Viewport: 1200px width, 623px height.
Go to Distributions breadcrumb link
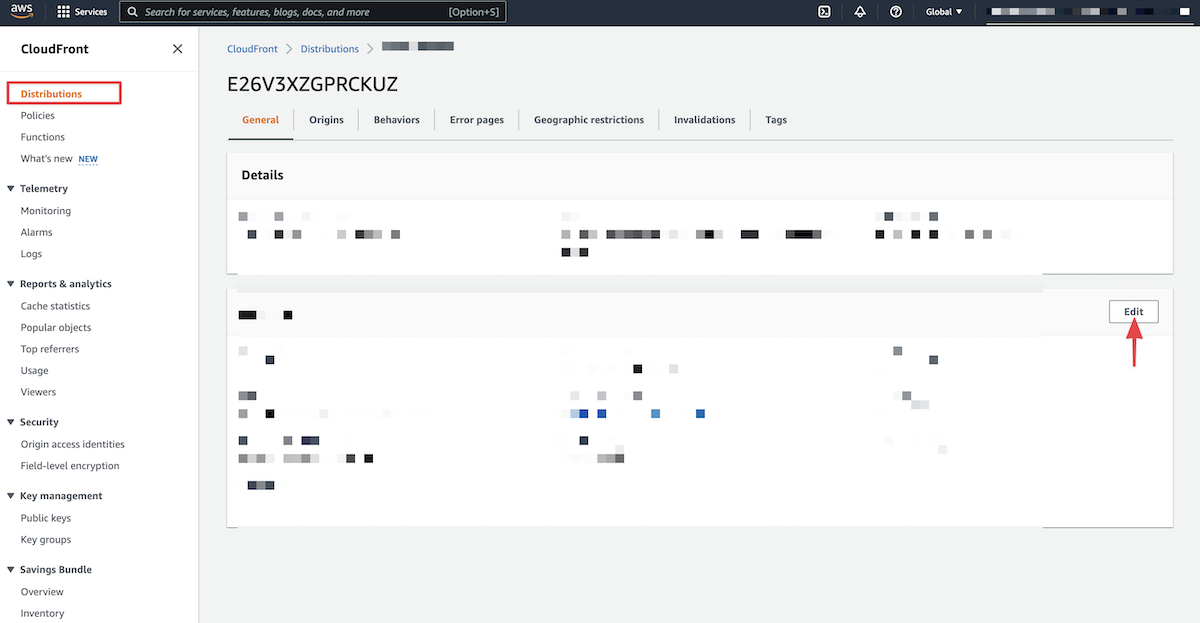pos(329,49)
